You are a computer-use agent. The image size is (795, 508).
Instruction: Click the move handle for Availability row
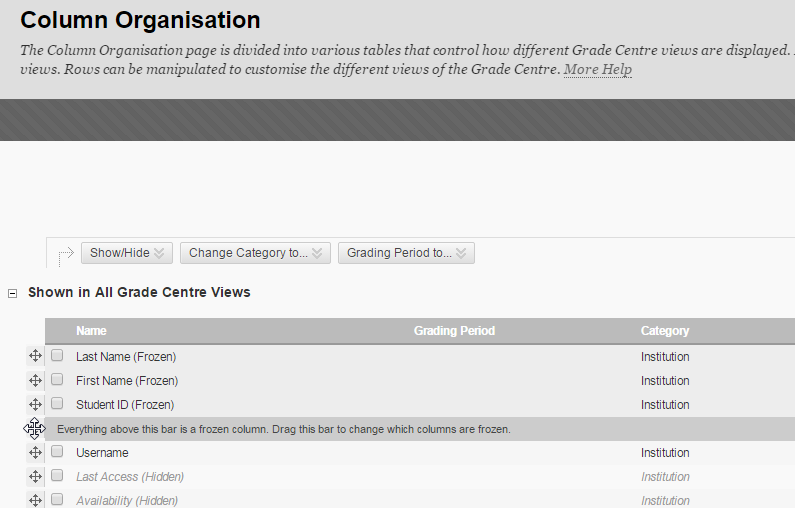tap(35, 500)
